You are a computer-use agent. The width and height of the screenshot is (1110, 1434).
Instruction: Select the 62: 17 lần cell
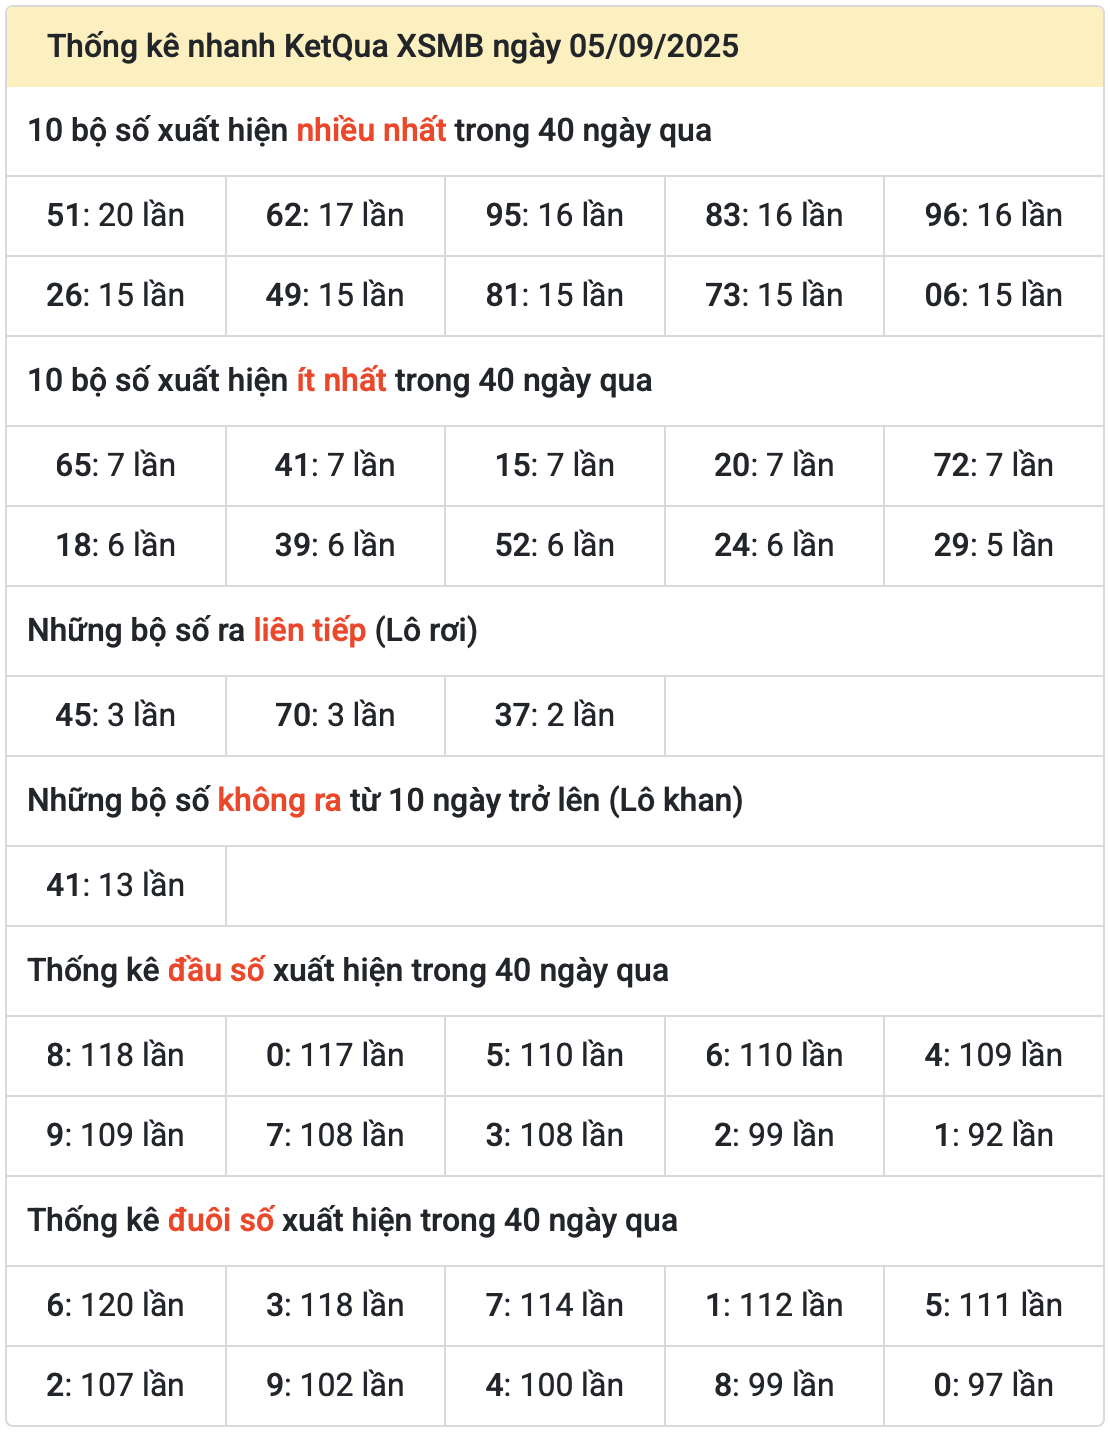pyautogui.click(x=335, y=215)
